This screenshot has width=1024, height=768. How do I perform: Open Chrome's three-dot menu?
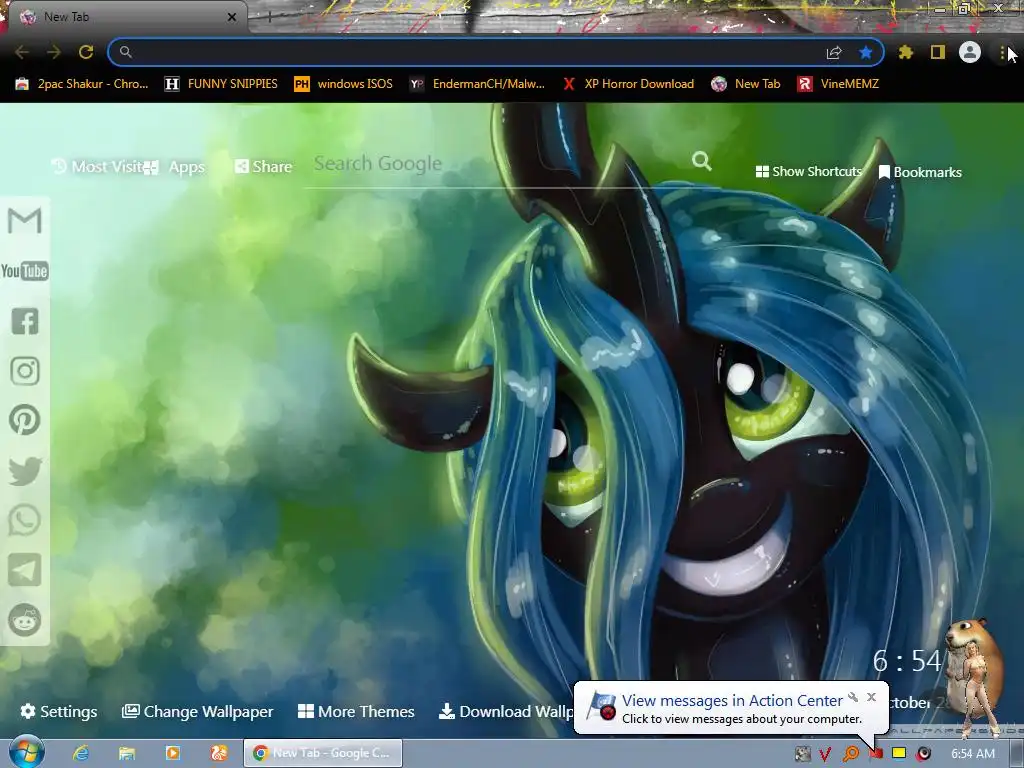tap(1002, 52)
